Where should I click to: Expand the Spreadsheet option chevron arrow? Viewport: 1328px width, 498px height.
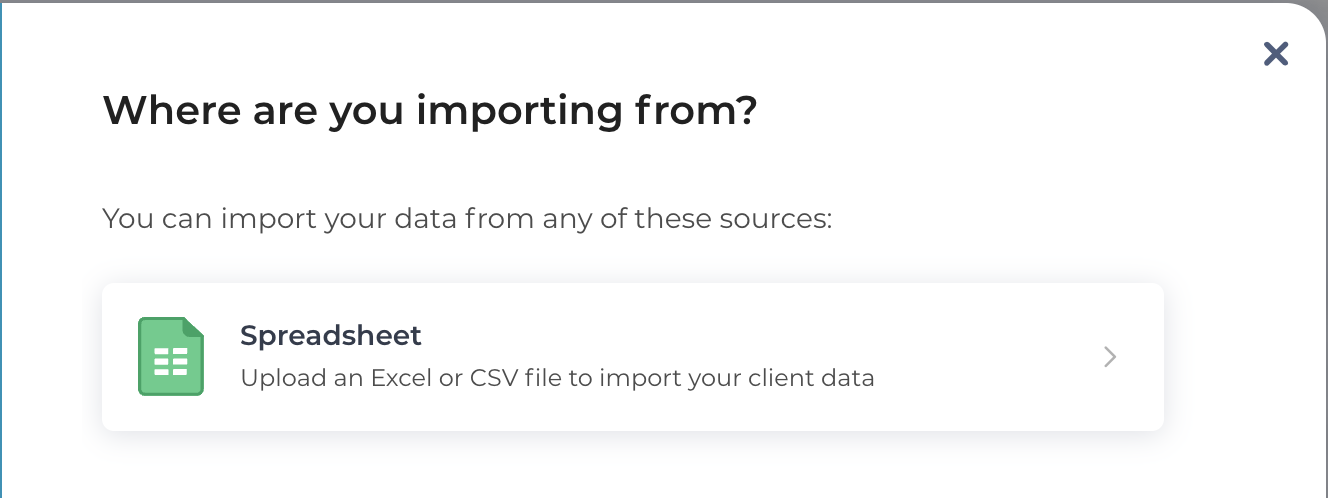pos(1110,357)
